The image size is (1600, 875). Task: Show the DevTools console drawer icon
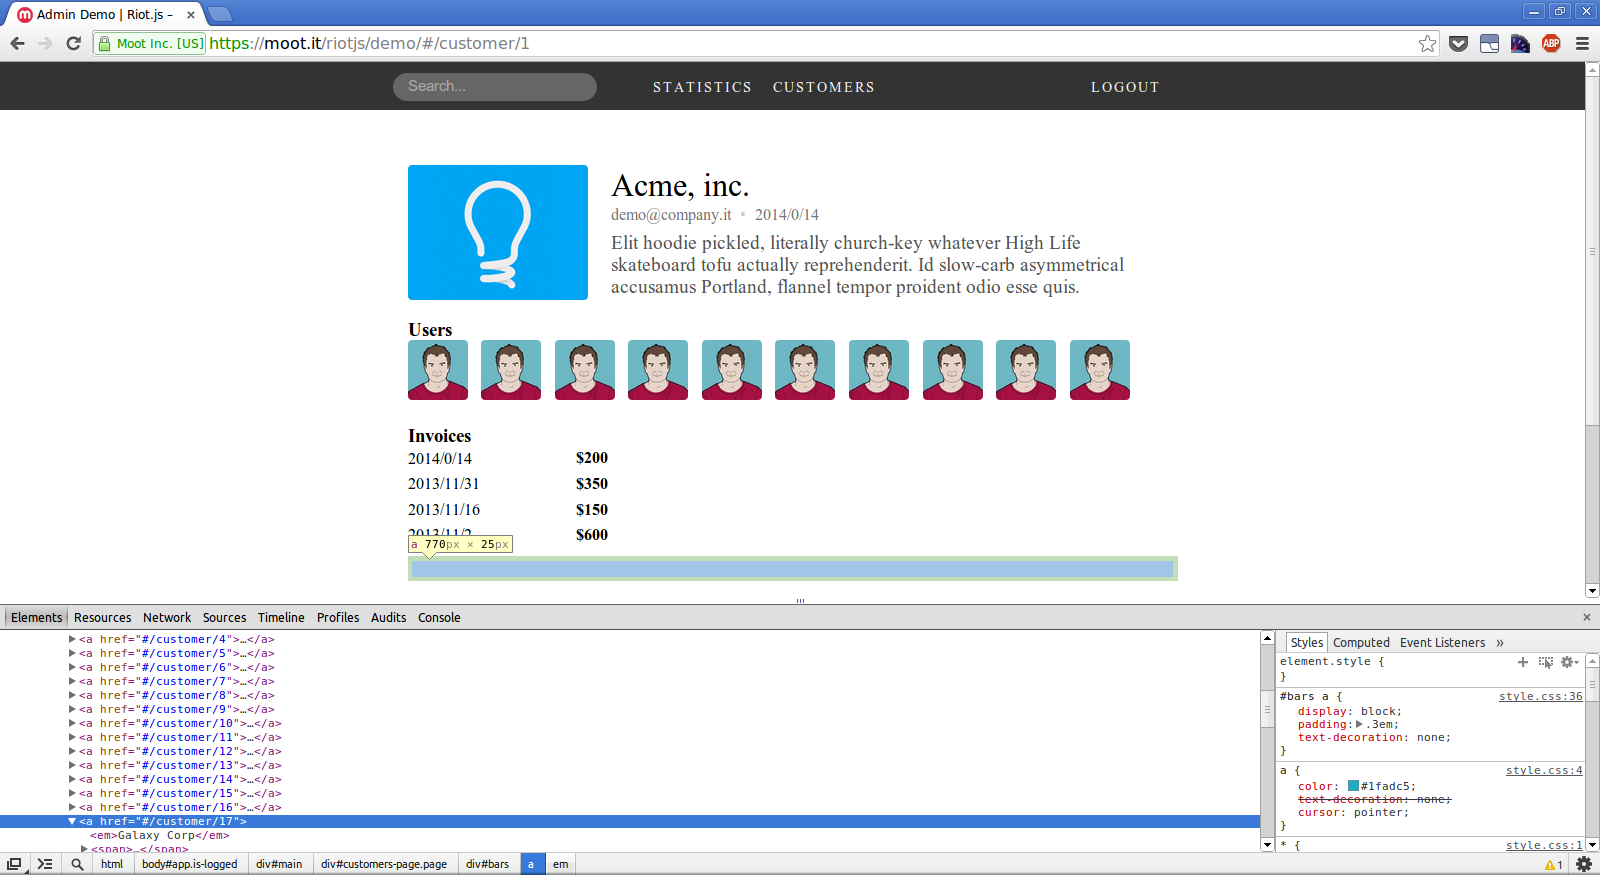point(45,864)
